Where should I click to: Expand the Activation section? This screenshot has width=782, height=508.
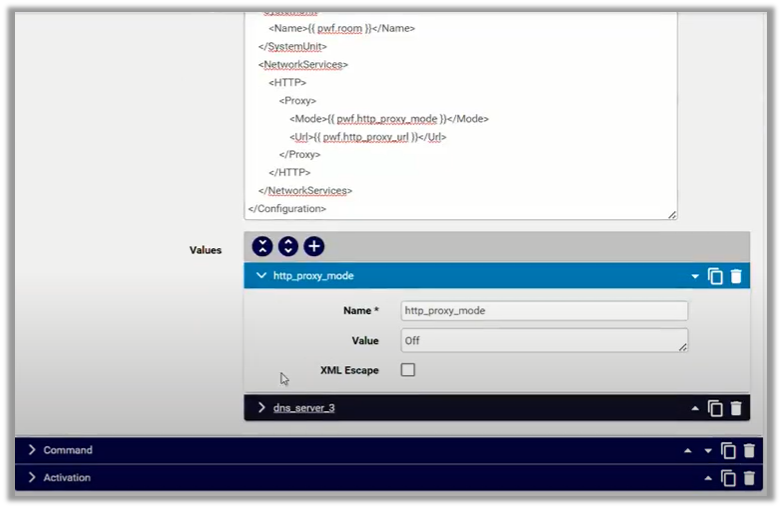[32, 477]
